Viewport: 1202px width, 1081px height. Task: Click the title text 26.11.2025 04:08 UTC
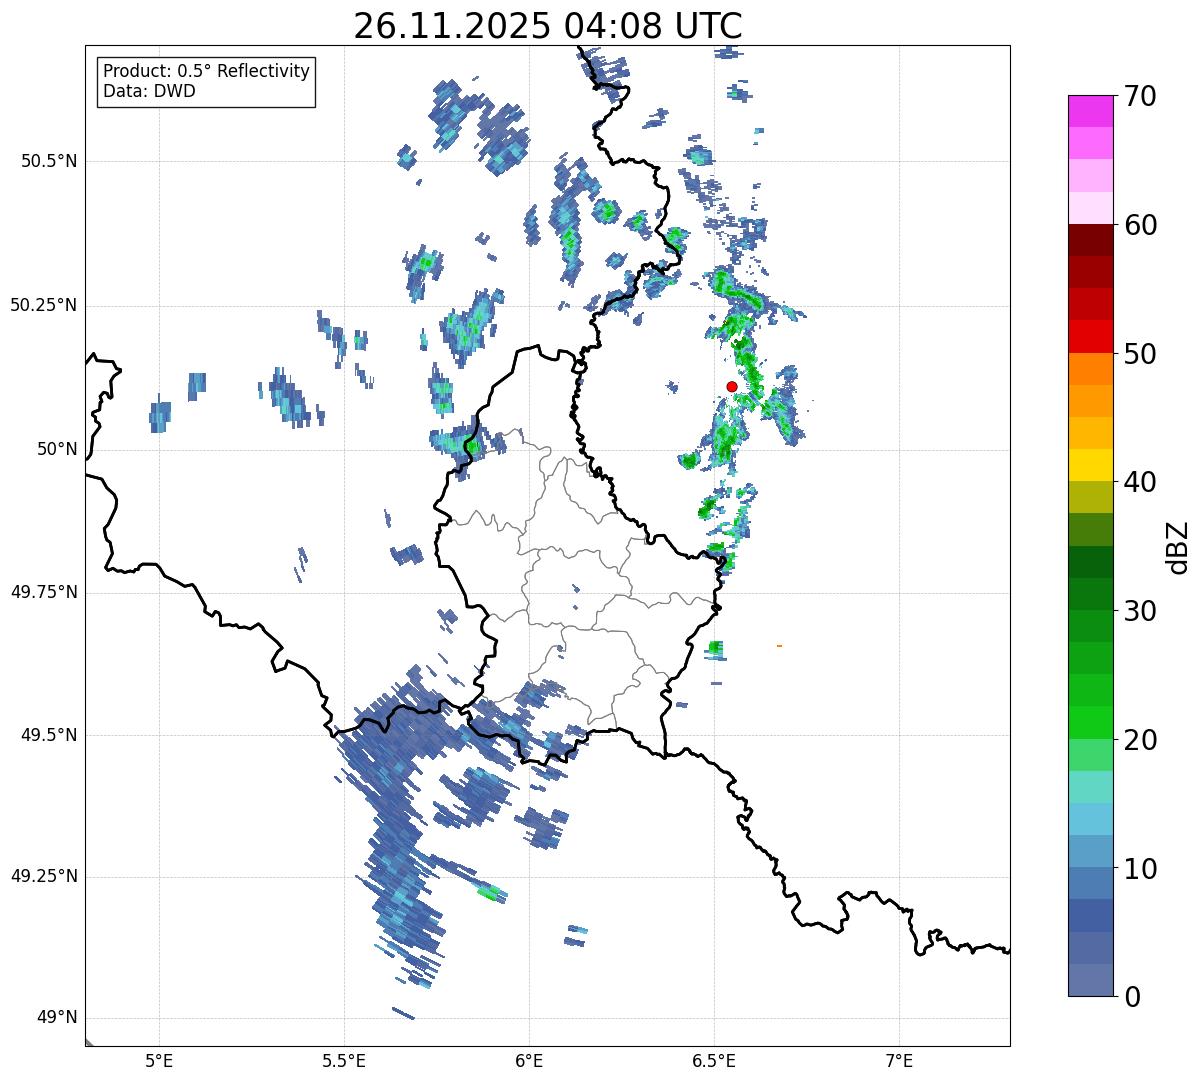pos(548,26)
